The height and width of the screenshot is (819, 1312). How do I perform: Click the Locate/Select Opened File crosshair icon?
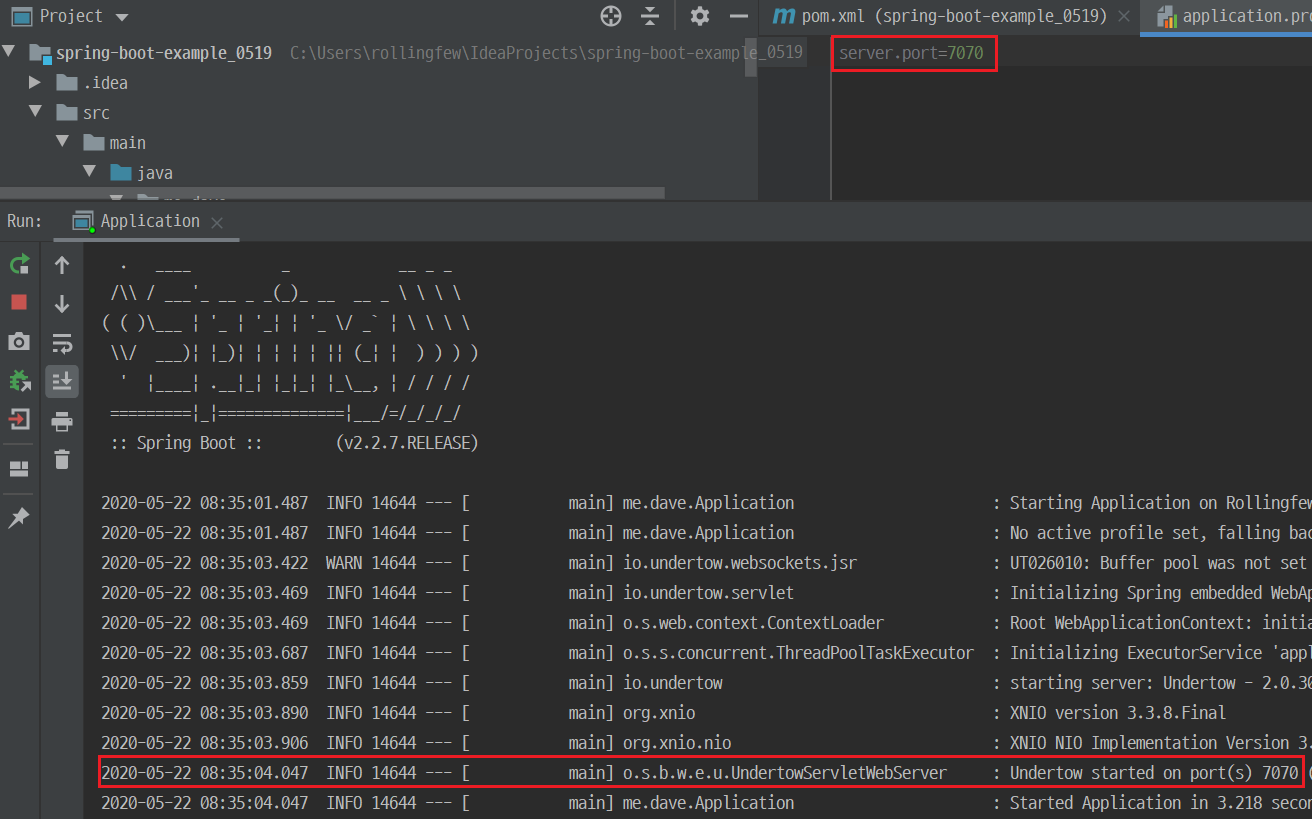point(610,16)
